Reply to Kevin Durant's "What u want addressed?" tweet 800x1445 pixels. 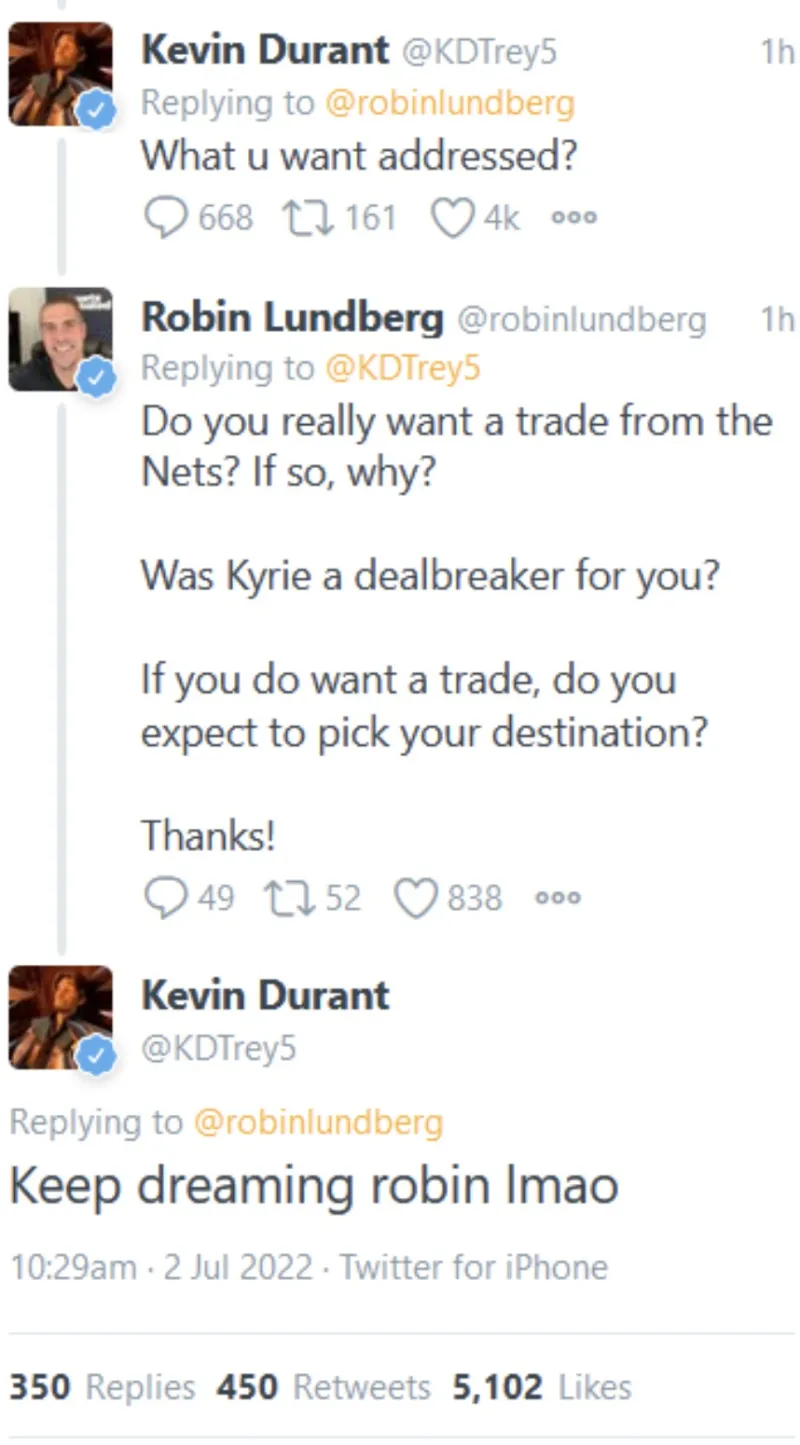(166, 217)
